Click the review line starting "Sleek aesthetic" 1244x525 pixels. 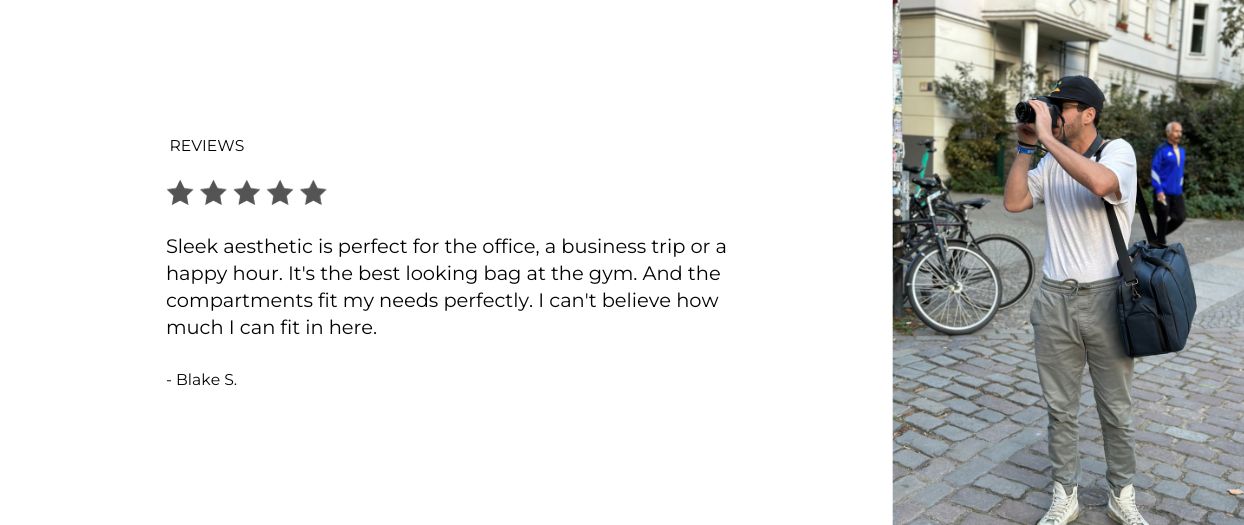point(446,246)
